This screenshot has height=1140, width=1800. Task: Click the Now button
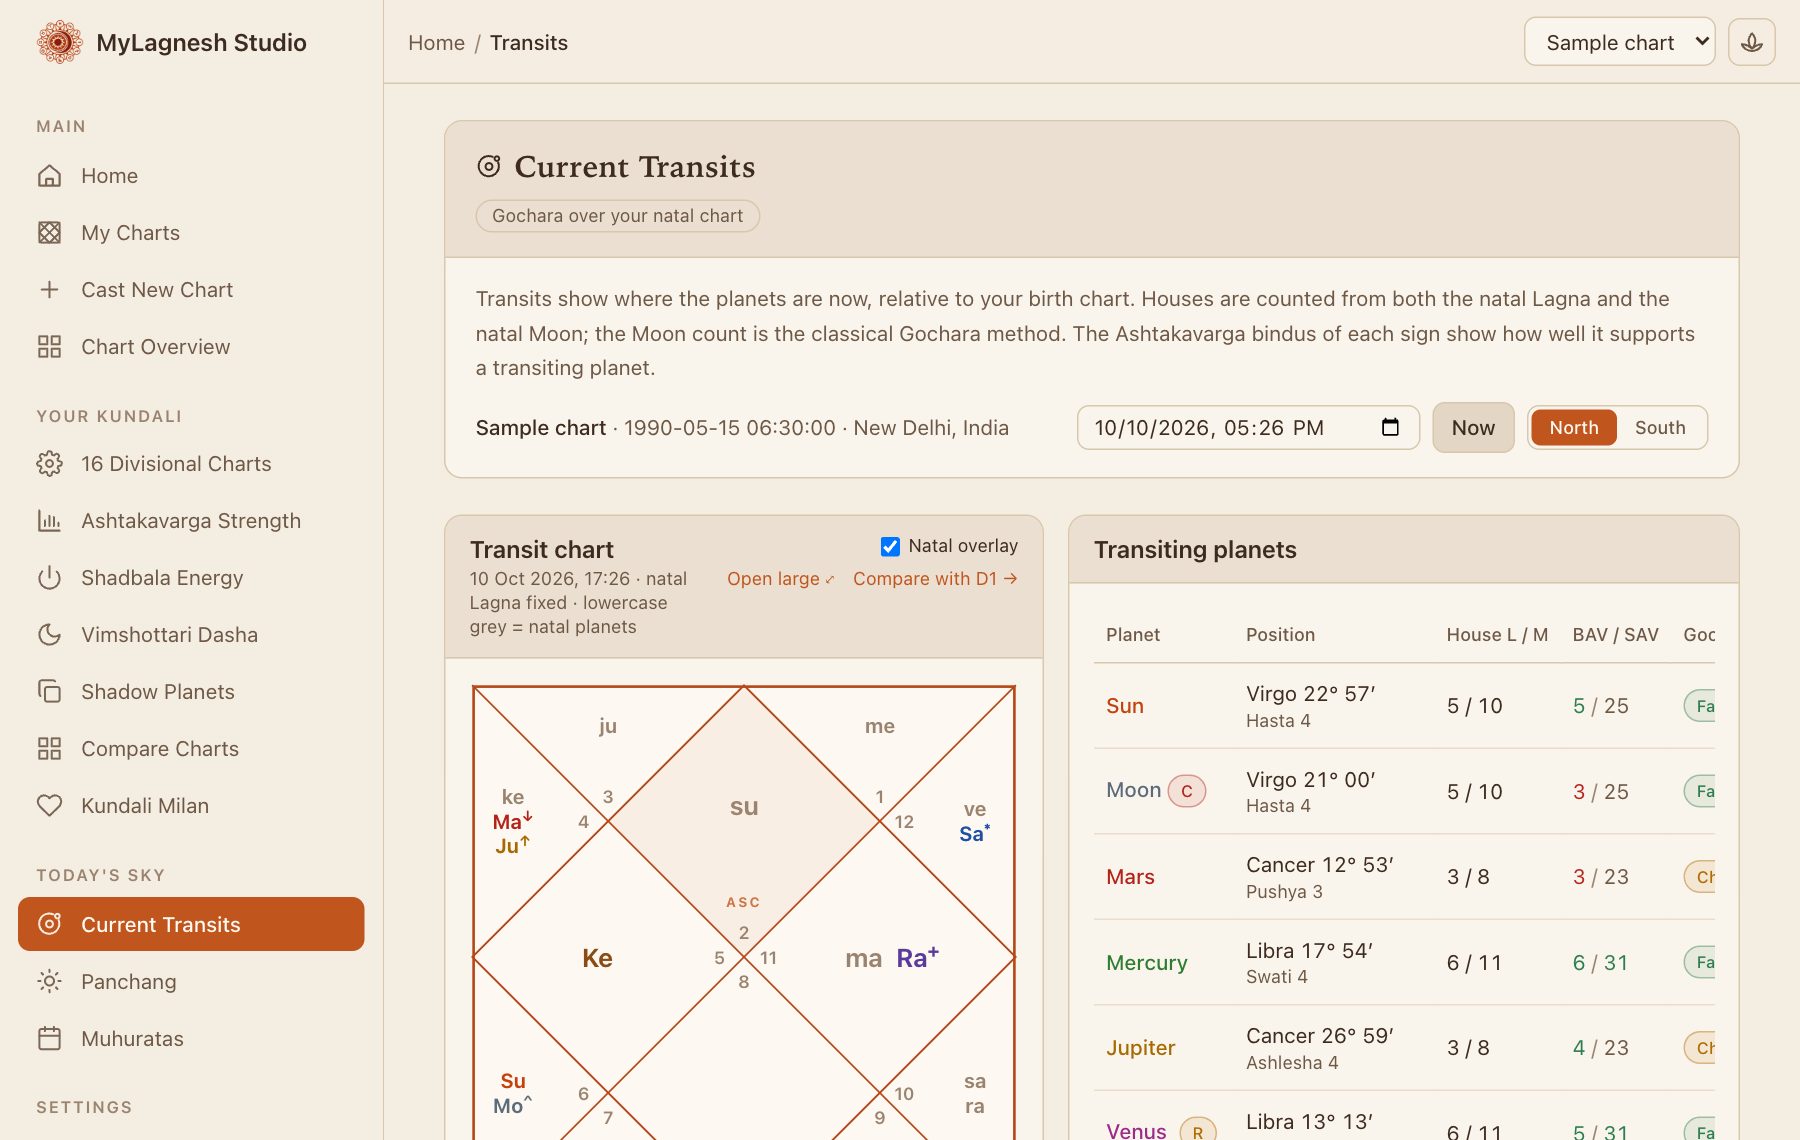click(1473, 428)
